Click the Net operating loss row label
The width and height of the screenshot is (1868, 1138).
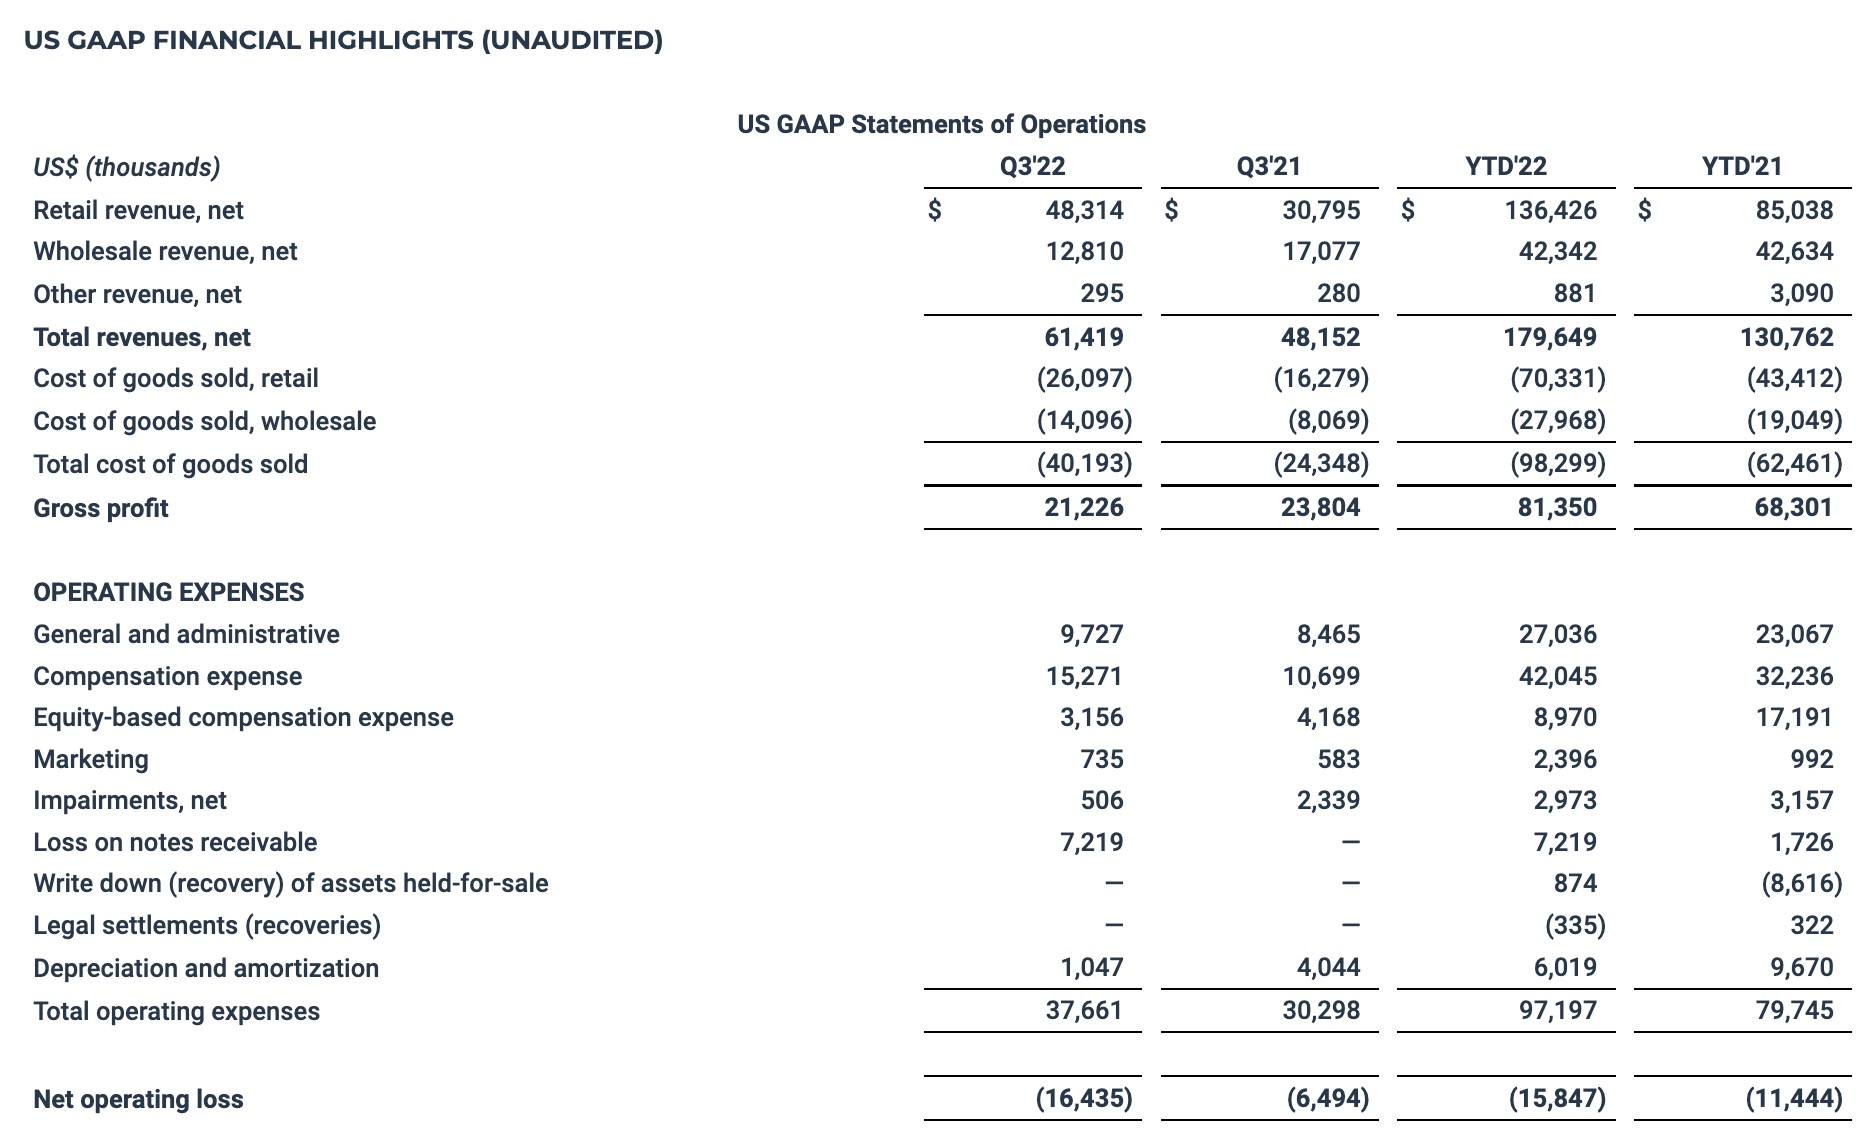138,1099
